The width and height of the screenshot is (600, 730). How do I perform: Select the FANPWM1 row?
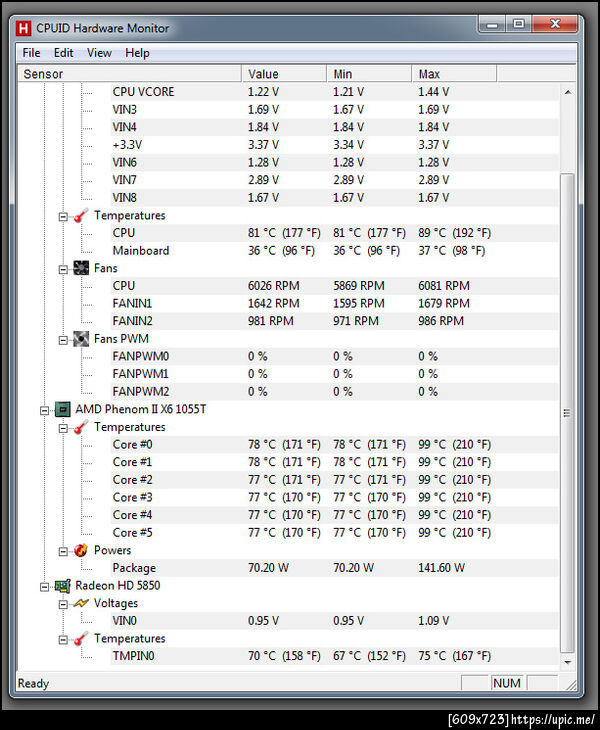pos(334,374)
